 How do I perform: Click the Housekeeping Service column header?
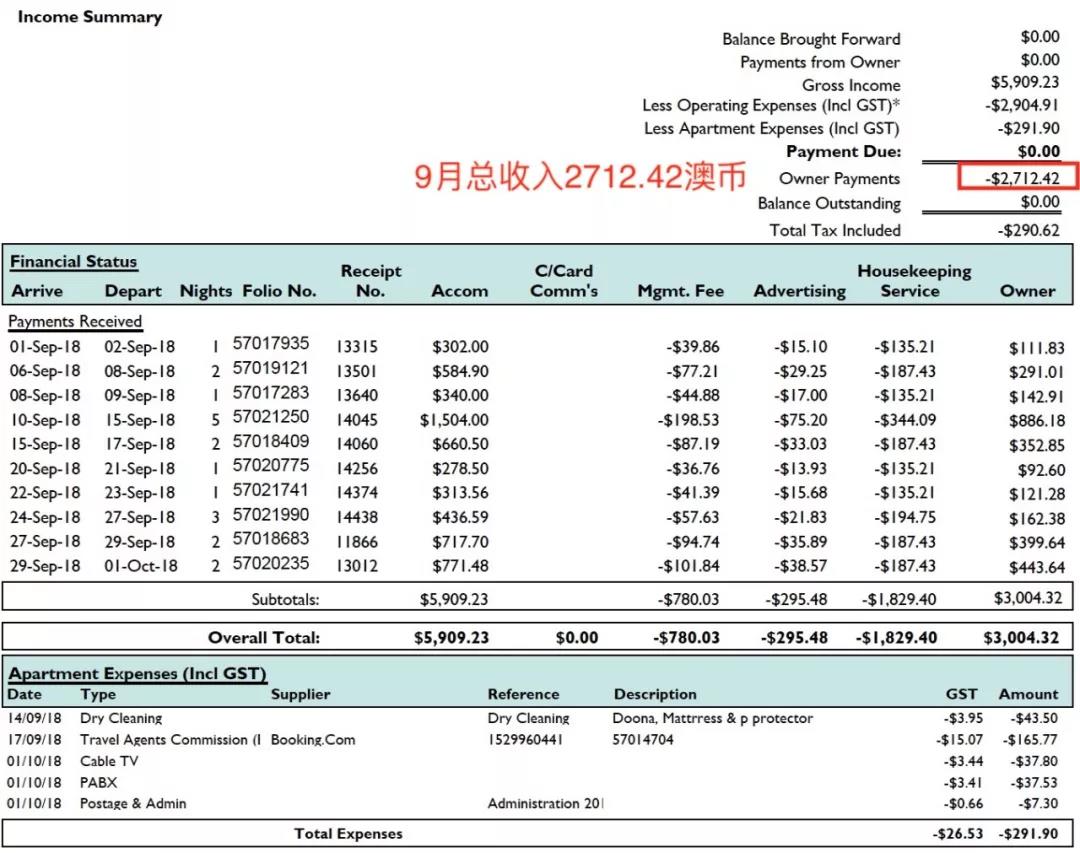tap(913, 281)
